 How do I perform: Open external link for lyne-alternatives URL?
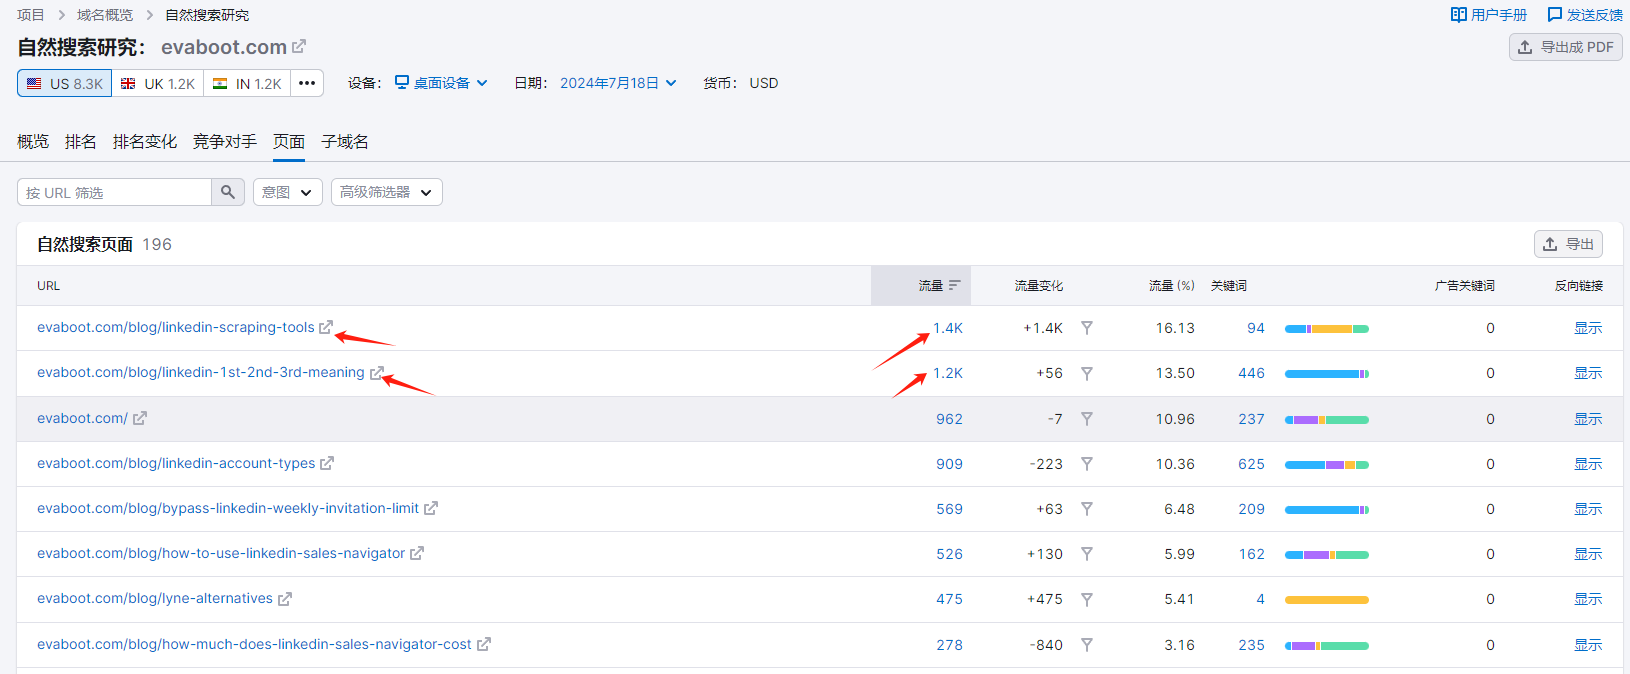coord(285,599)
